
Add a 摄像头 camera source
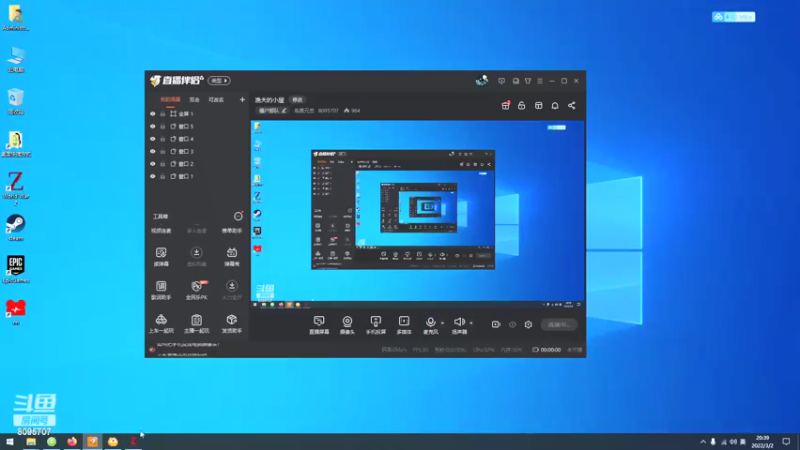click(347, 324)
